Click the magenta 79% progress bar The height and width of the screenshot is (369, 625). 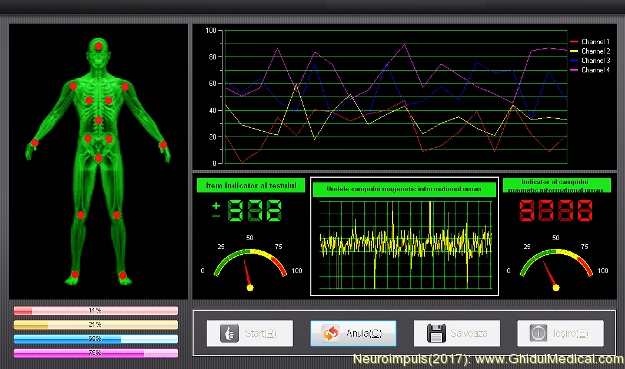click(96, 353)
